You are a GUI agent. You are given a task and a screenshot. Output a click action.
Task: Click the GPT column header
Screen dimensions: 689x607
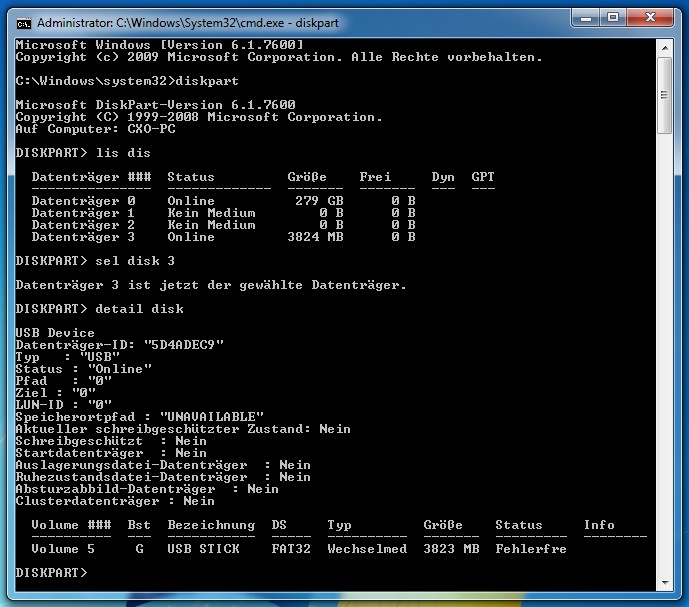[x=483, y=177]
